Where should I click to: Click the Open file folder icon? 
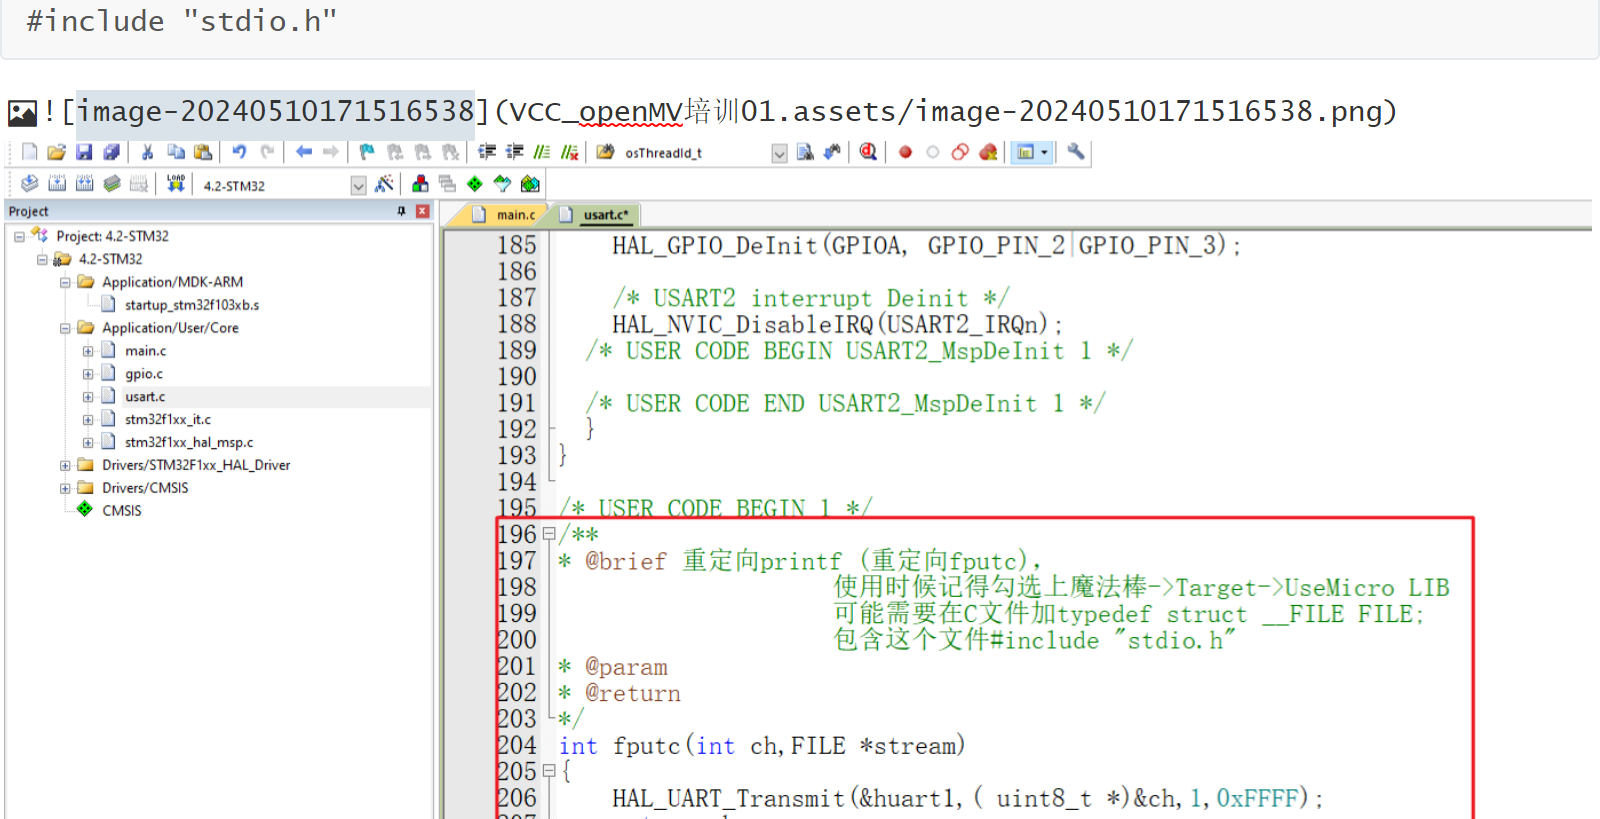tap(57, 152)
